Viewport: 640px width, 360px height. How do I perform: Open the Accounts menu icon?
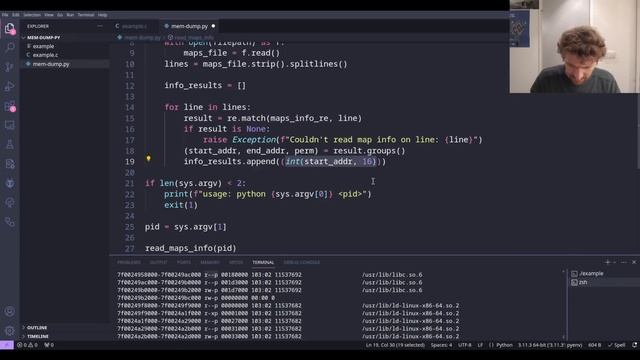10,311
